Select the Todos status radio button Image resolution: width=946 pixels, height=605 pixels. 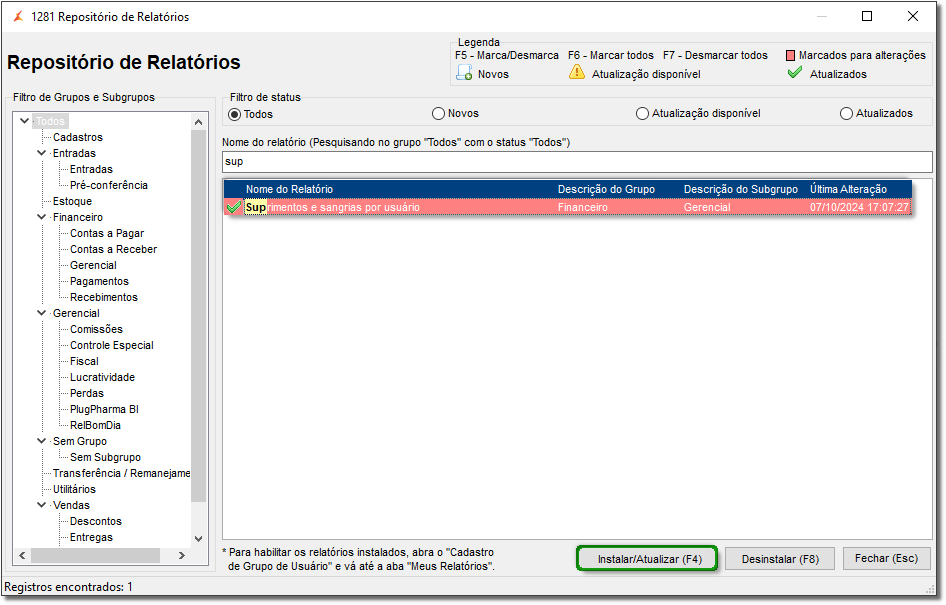(235, 115)
